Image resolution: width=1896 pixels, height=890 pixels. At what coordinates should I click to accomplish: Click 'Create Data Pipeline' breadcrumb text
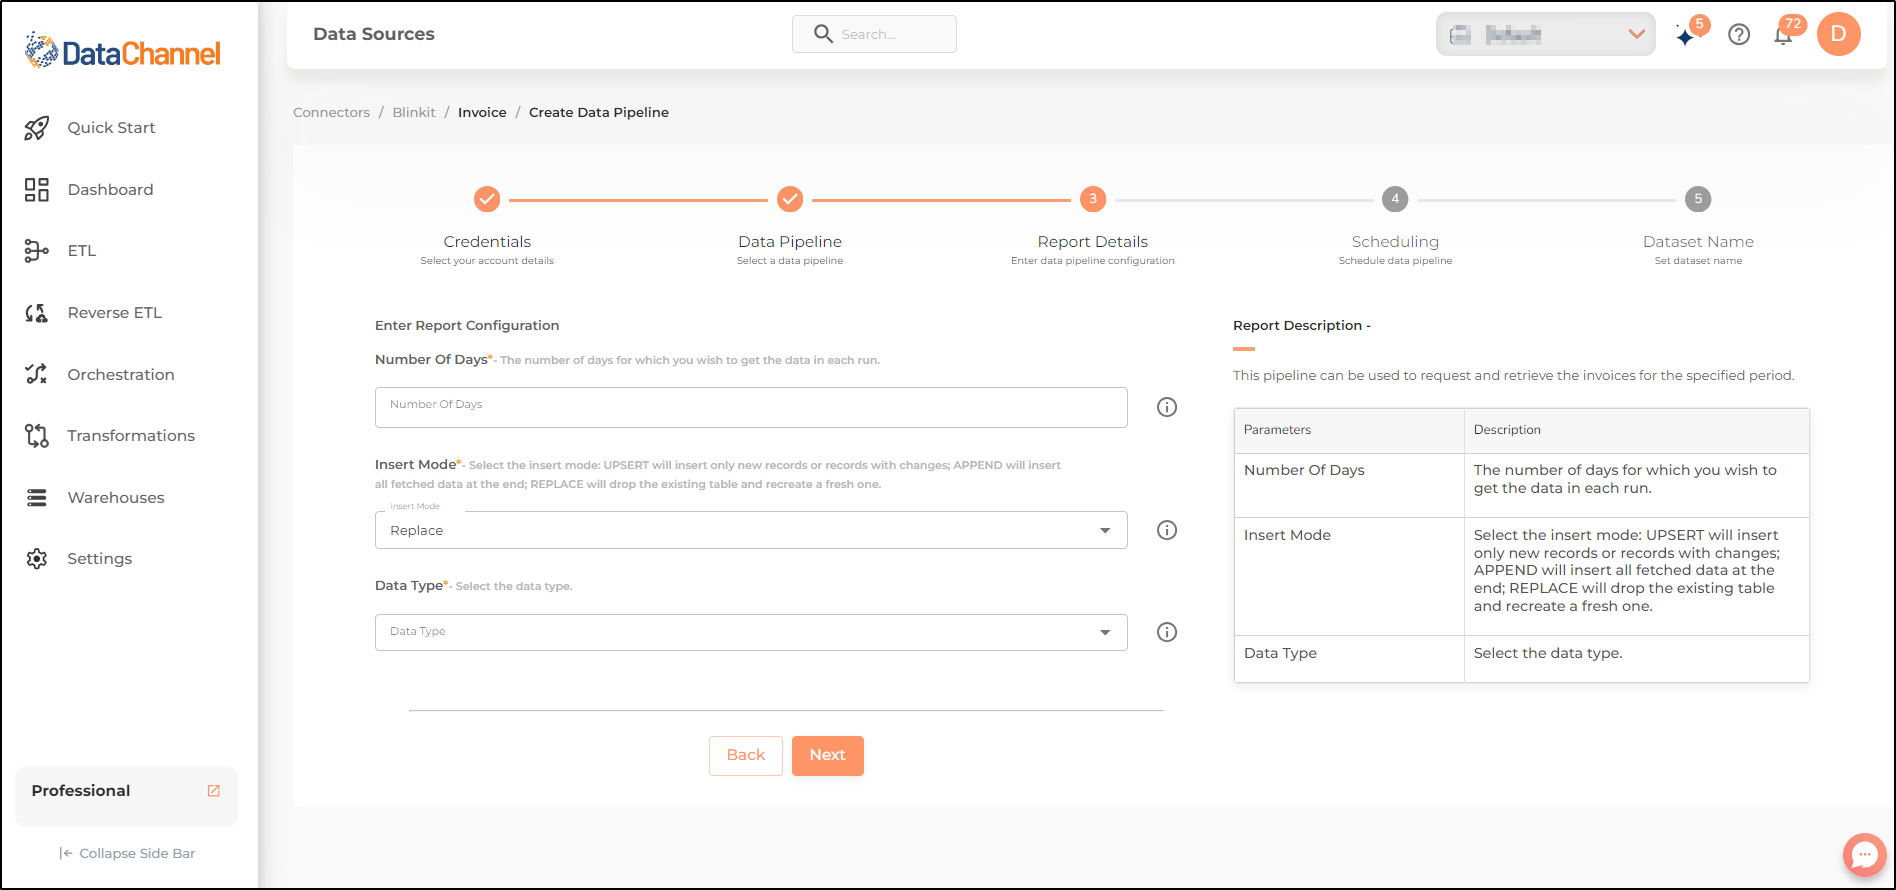[599, 113]
